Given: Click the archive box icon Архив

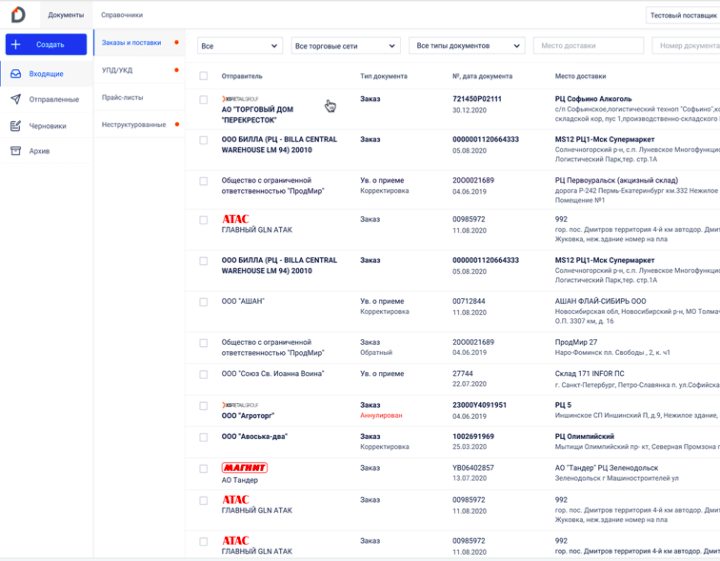Looking at the screenshot, I should point(16,151).
